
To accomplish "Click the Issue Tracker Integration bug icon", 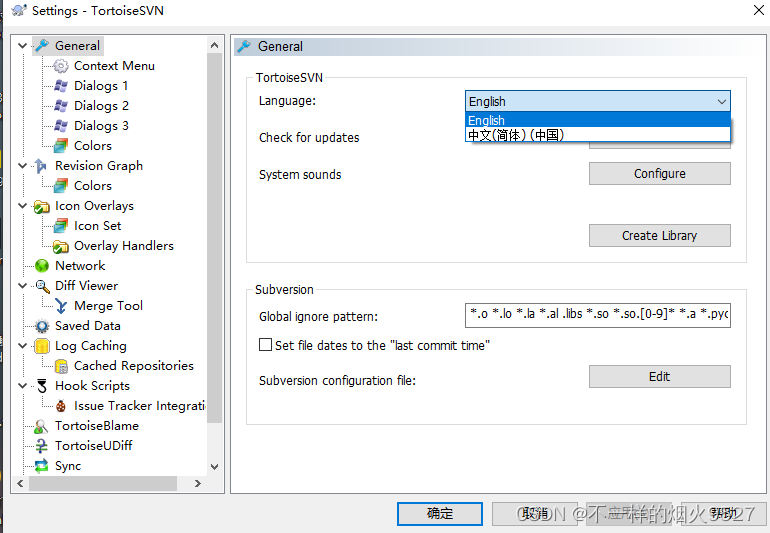I will coord(61,406).
